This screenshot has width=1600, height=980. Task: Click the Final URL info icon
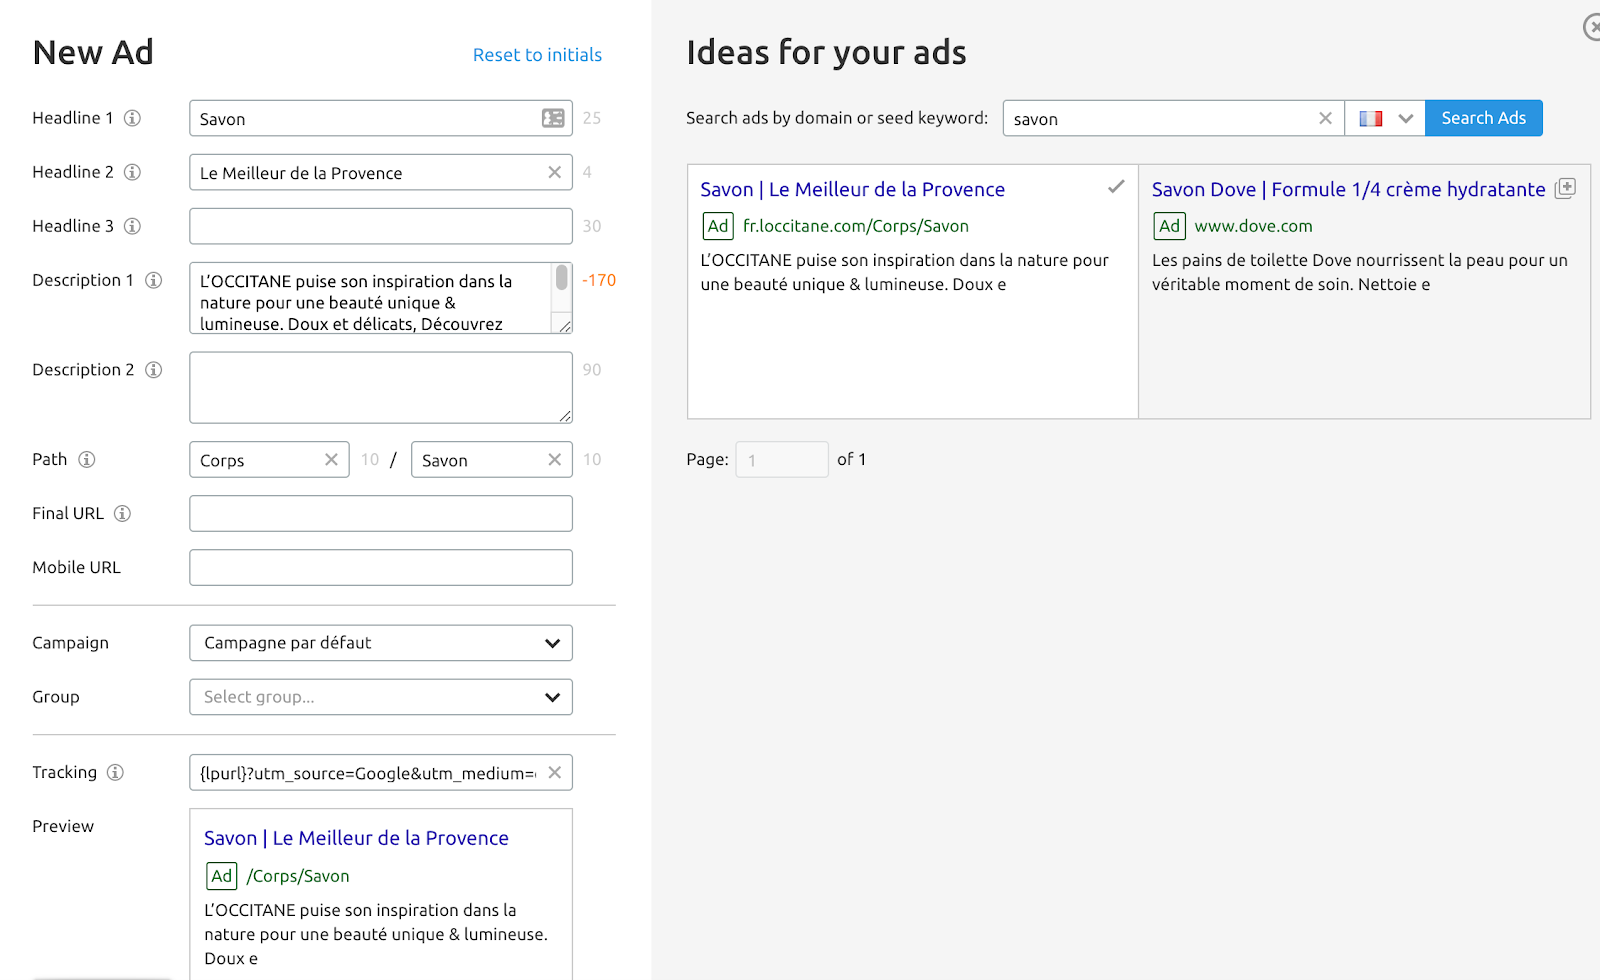click(x=122, y=513)
